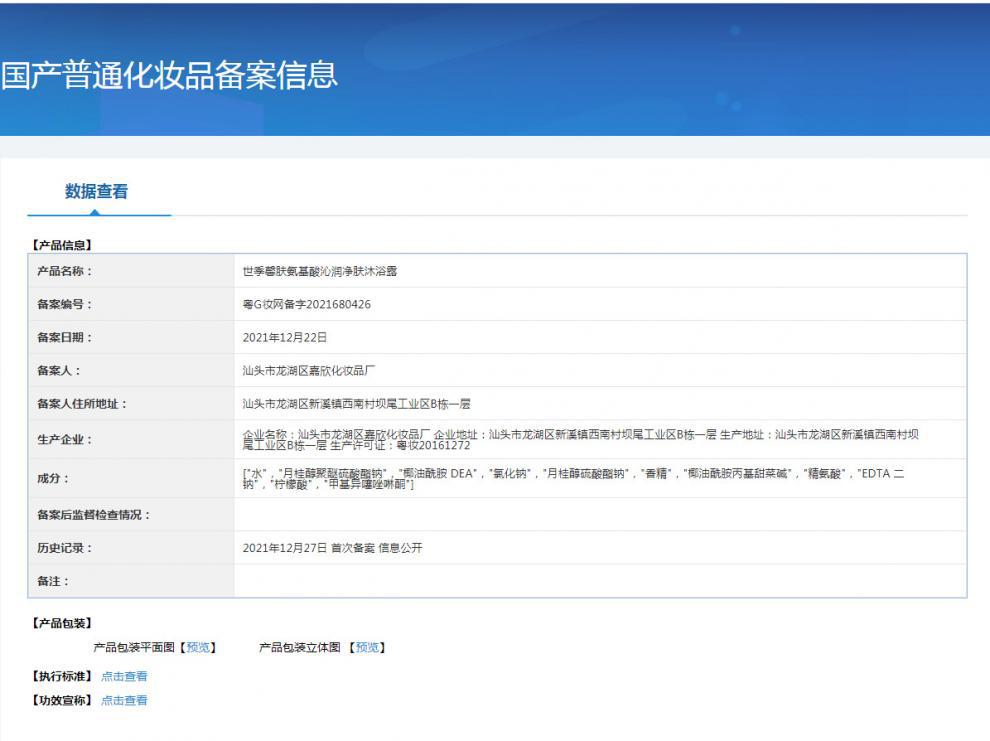This screenshot has height=741, width=990.
Task: Open 点击查看 link for 执行标准
Action: pos(124,677)
